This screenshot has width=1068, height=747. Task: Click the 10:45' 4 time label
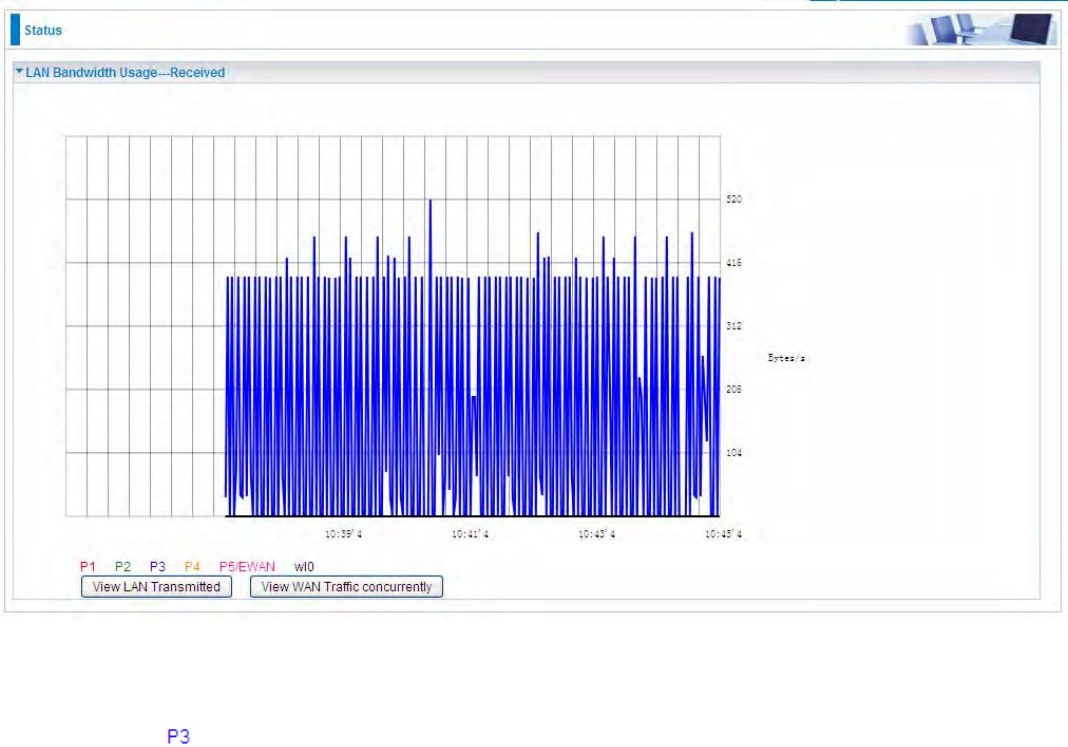click(723, 534)
